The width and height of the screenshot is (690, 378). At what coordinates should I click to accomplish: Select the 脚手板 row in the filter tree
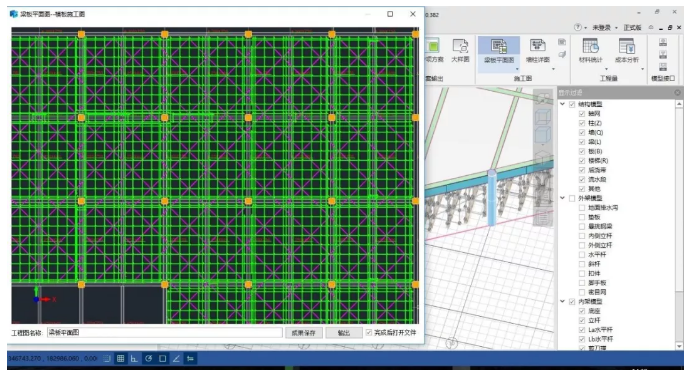pyautogui.click(x=597, y=283)
